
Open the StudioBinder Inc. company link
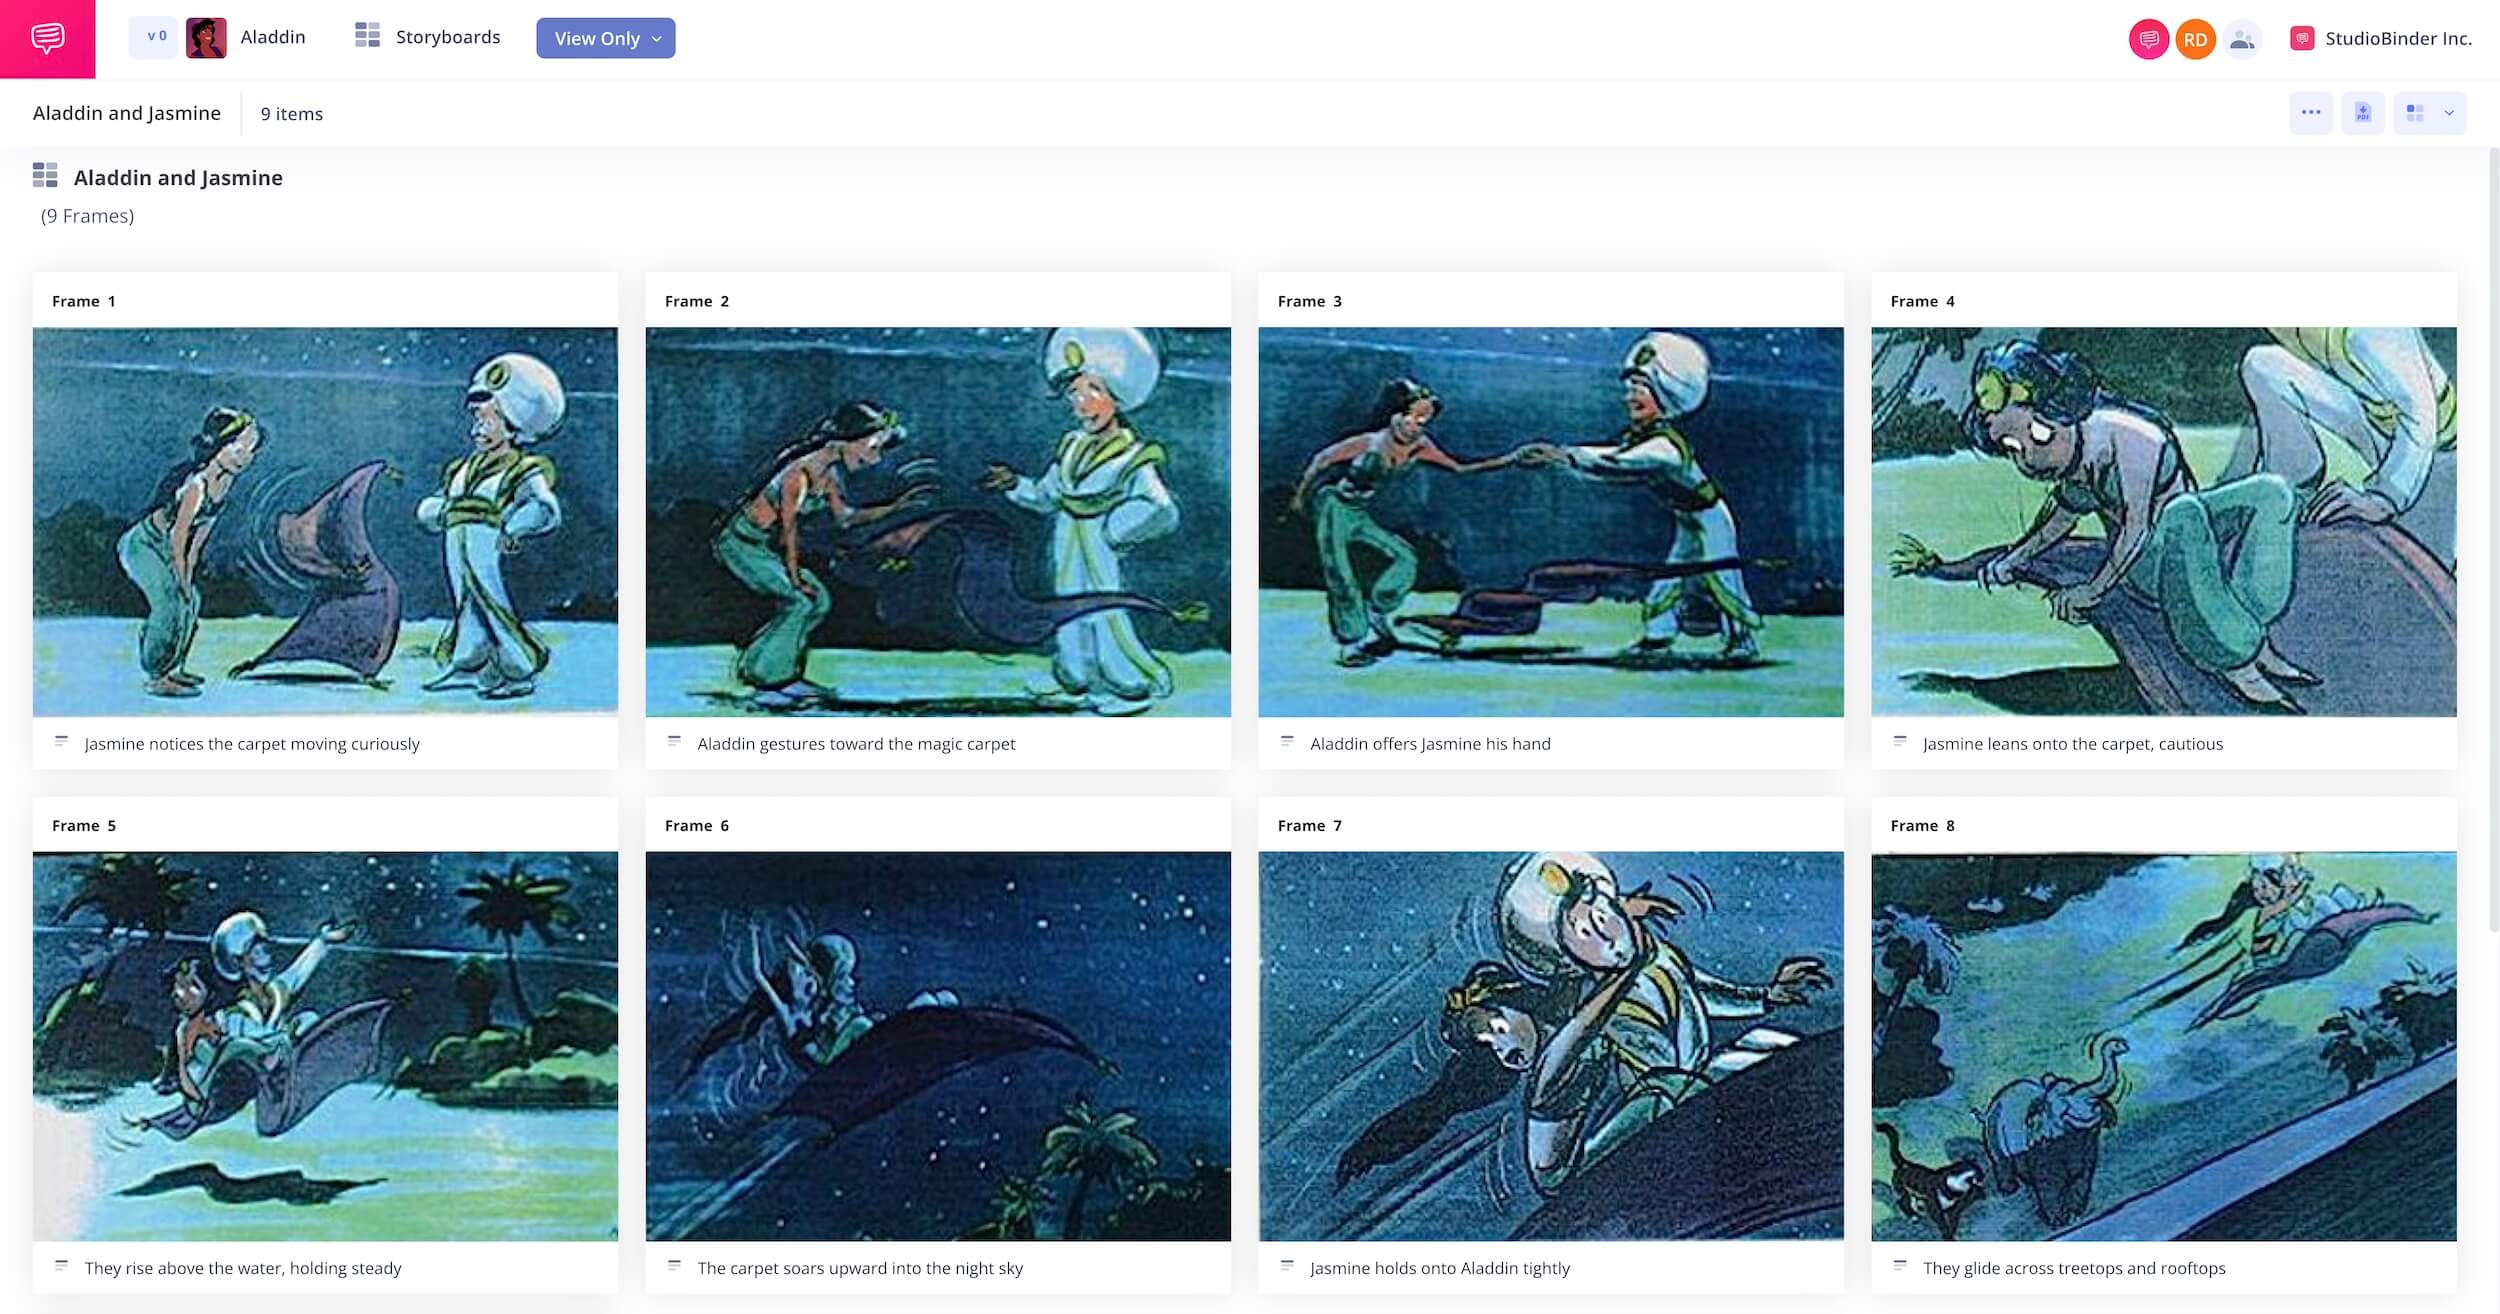pyautogui.click(x=2398, y=38)
